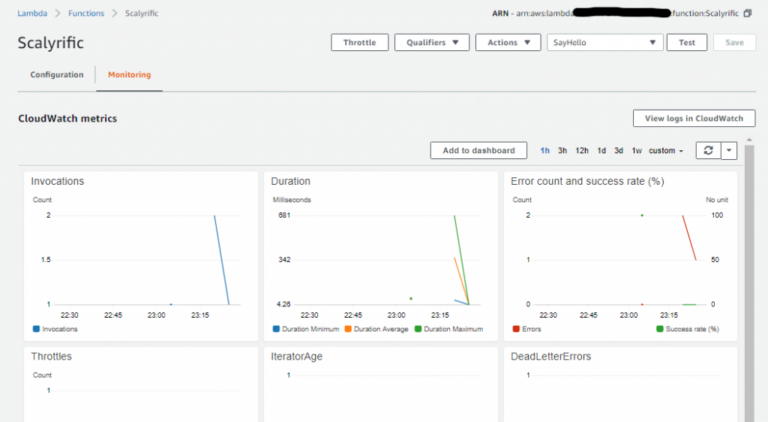This screenshot has height=422, width=768.
Task: Open the Actions dropdown menu
Action: [509, 43]
